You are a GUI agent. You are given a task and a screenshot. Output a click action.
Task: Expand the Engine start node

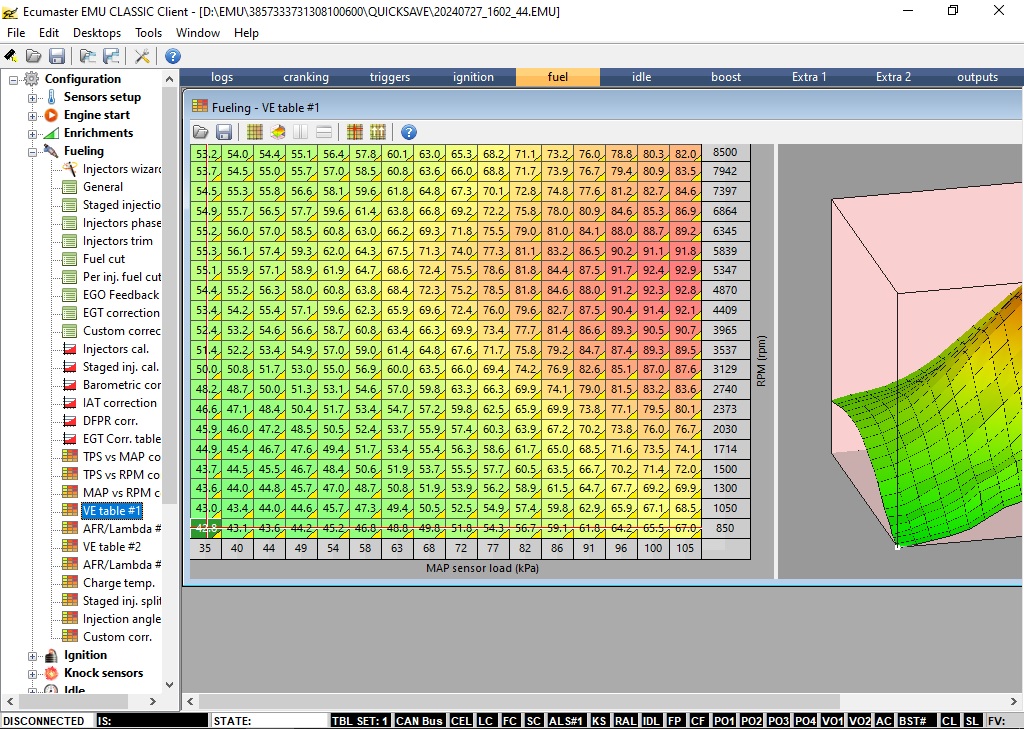[32, 116]
